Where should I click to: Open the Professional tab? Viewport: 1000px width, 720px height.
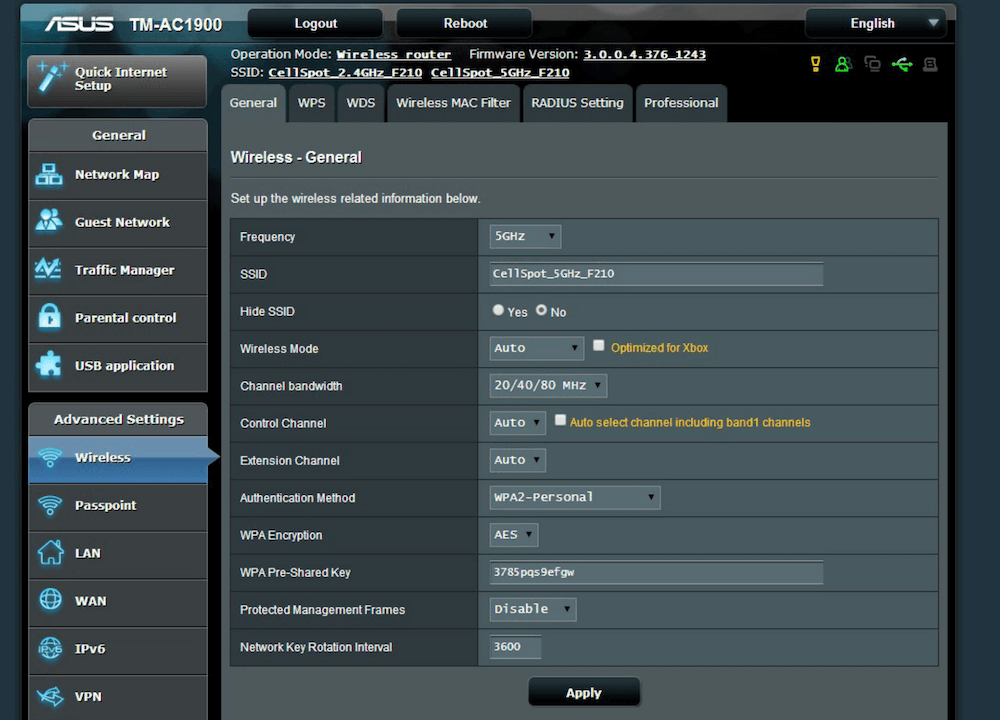pyautogui.click(x=681, y=103)
